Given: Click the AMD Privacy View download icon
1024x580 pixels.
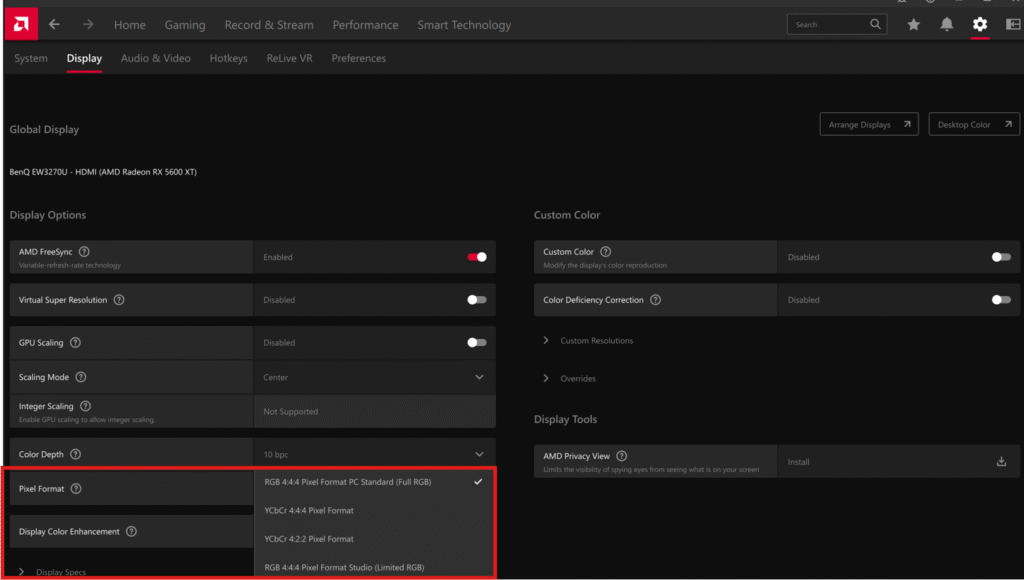Looking at the screenshot, I should click(1001, 462).
